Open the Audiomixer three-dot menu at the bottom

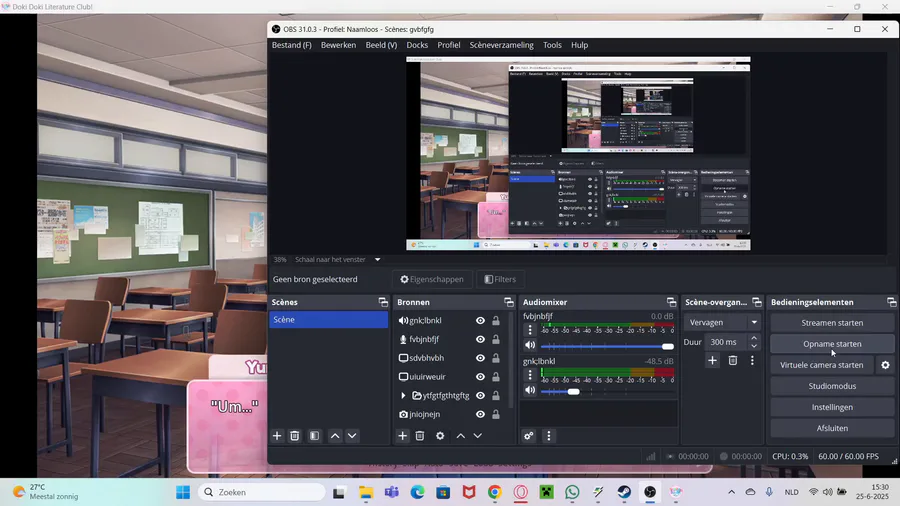tap(549, 436)
